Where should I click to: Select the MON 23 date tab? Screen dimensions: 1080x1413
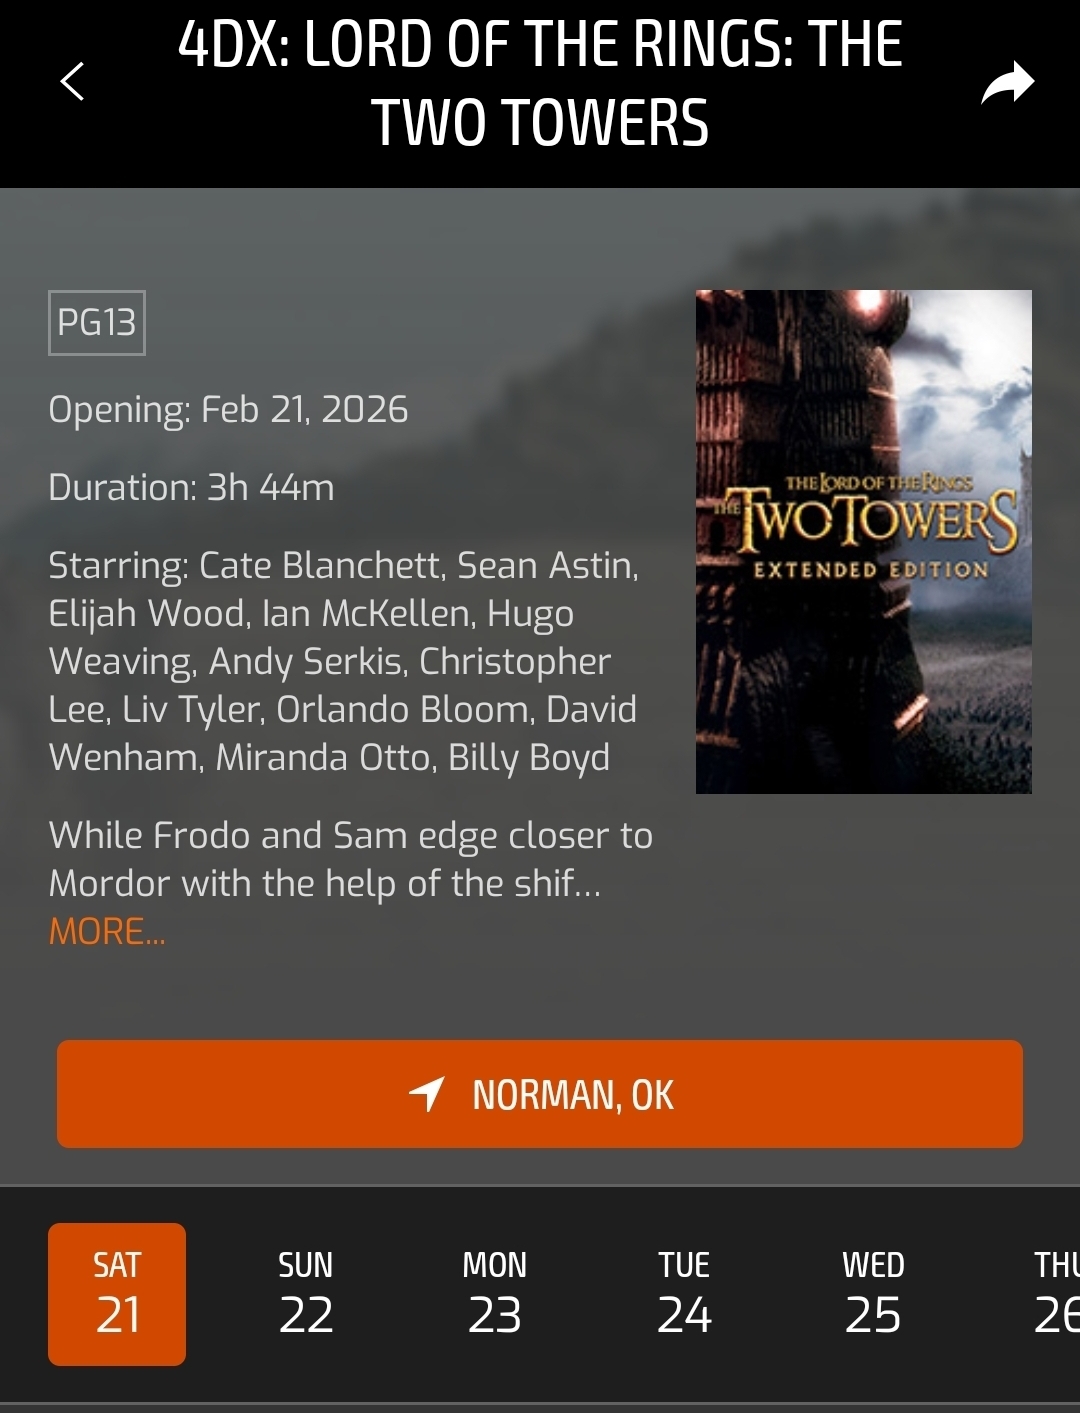pos(495,1294)
